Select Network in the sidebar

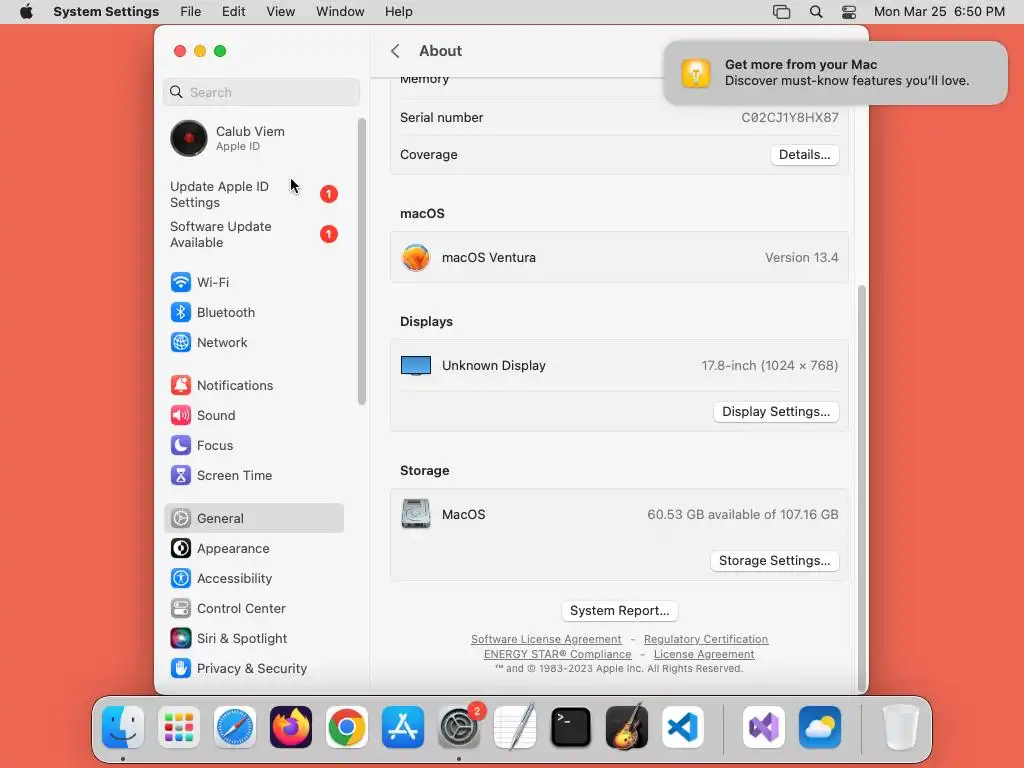coord(253,342)
